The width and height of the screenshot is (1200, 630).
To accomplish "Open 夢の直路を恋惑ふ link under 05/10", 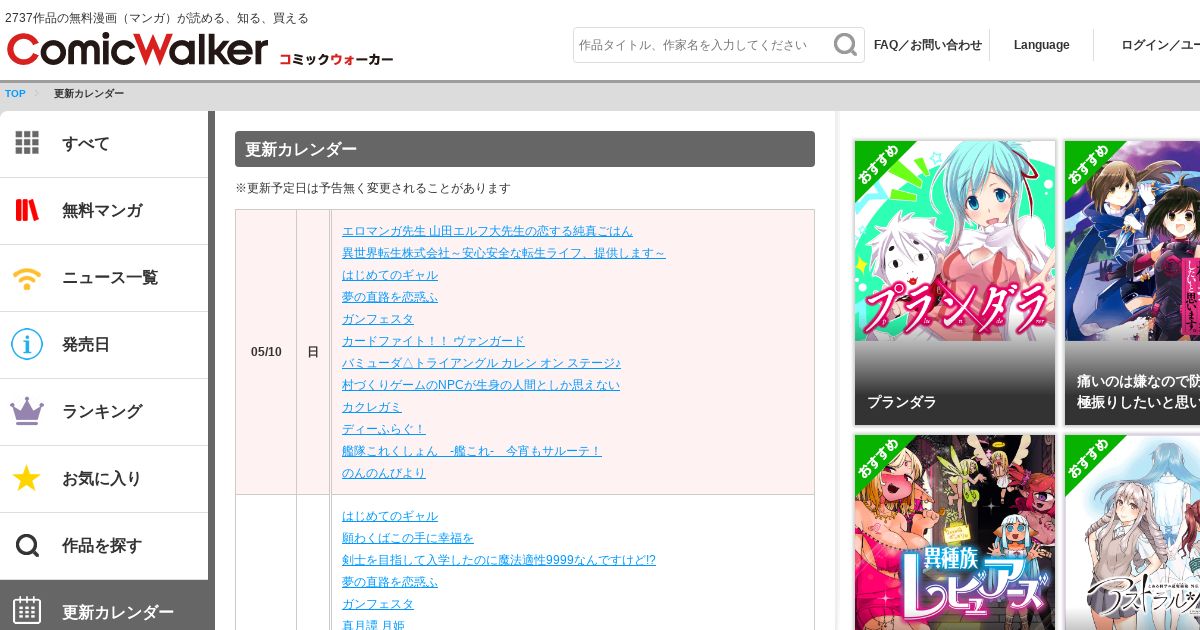I will pyautogui.click(x=390, y=297).
